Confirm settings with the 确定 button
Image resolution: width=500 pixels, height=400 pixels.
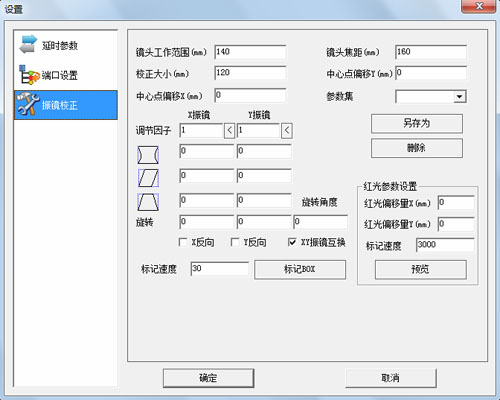[x=208, y=378]
